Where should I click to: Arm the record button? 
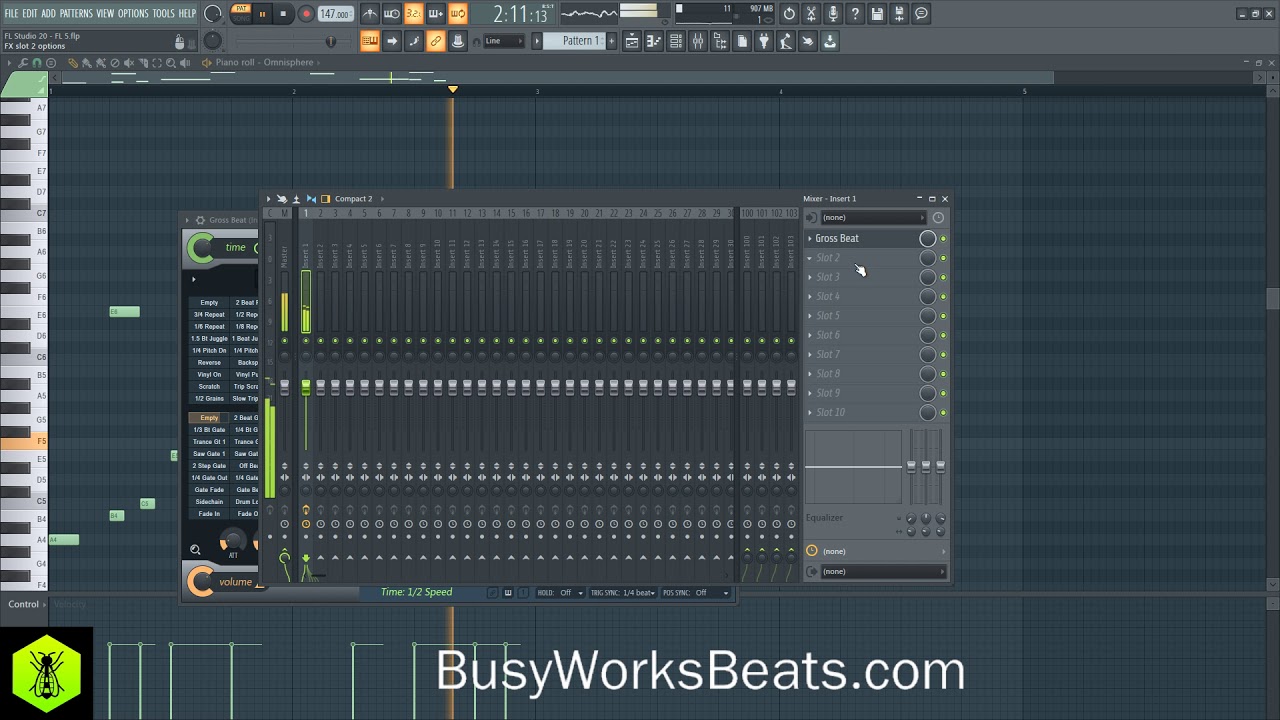pyautogui.click(x=306, y=14)
